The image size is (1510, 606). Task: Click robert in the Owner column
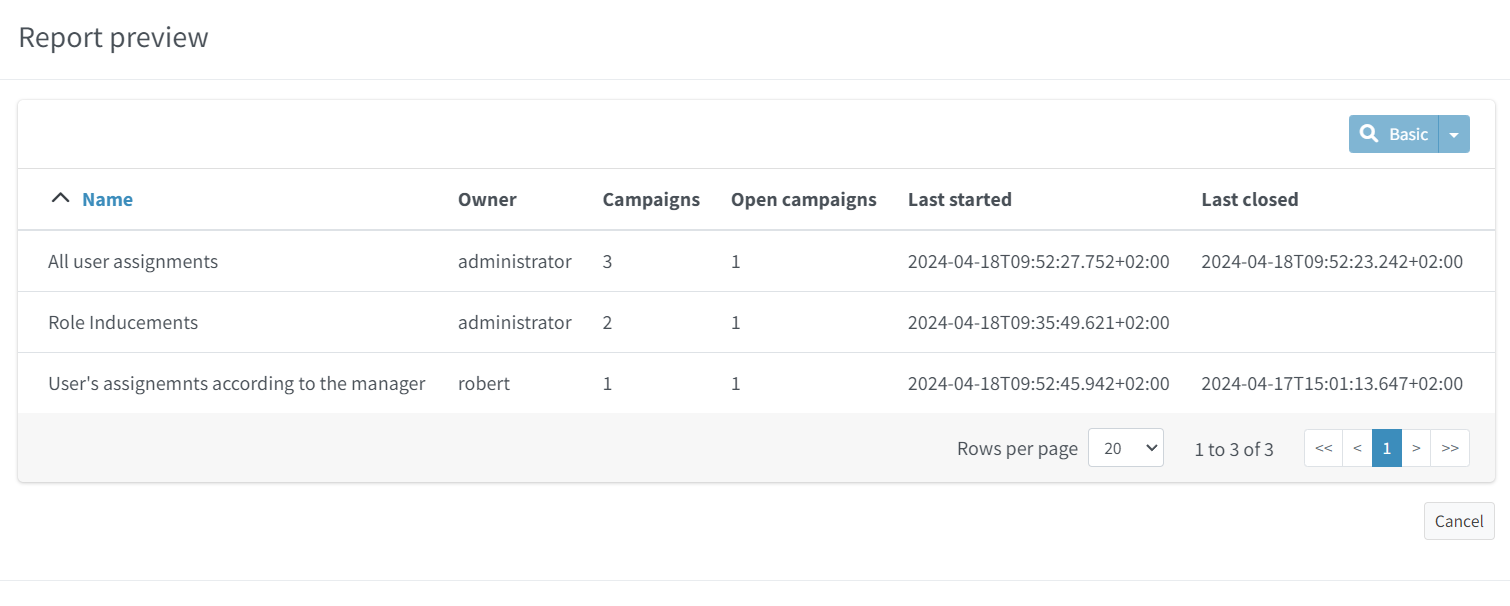484,384
